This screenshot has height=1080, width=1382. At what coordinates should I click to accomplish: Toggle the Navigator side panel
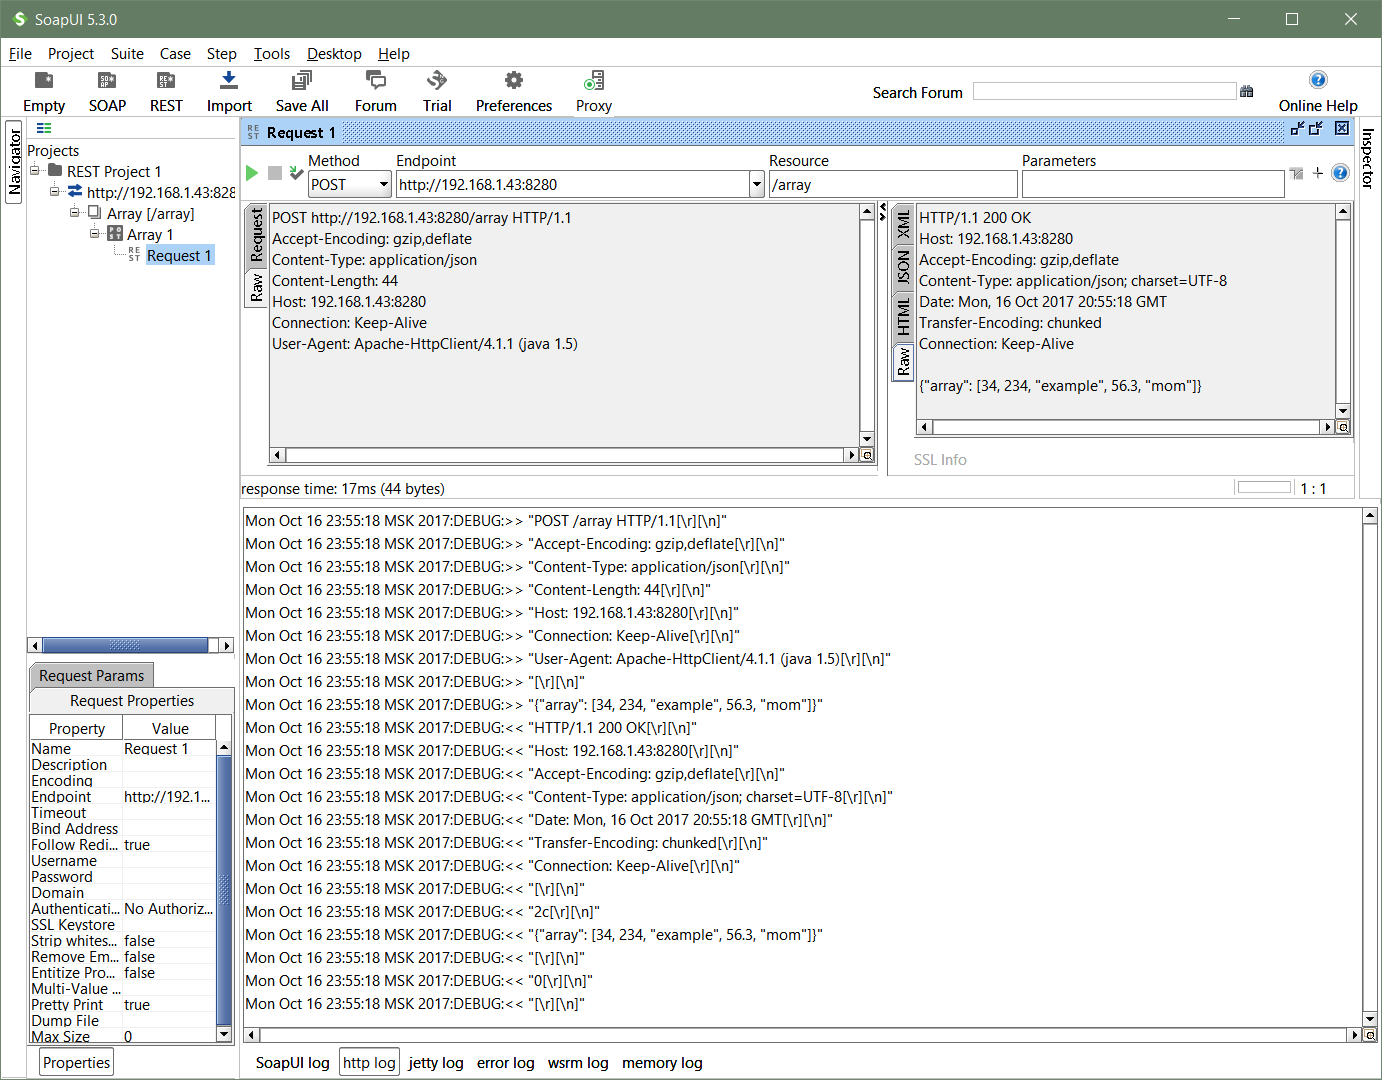pyautogui.click(x=14, y=162)
